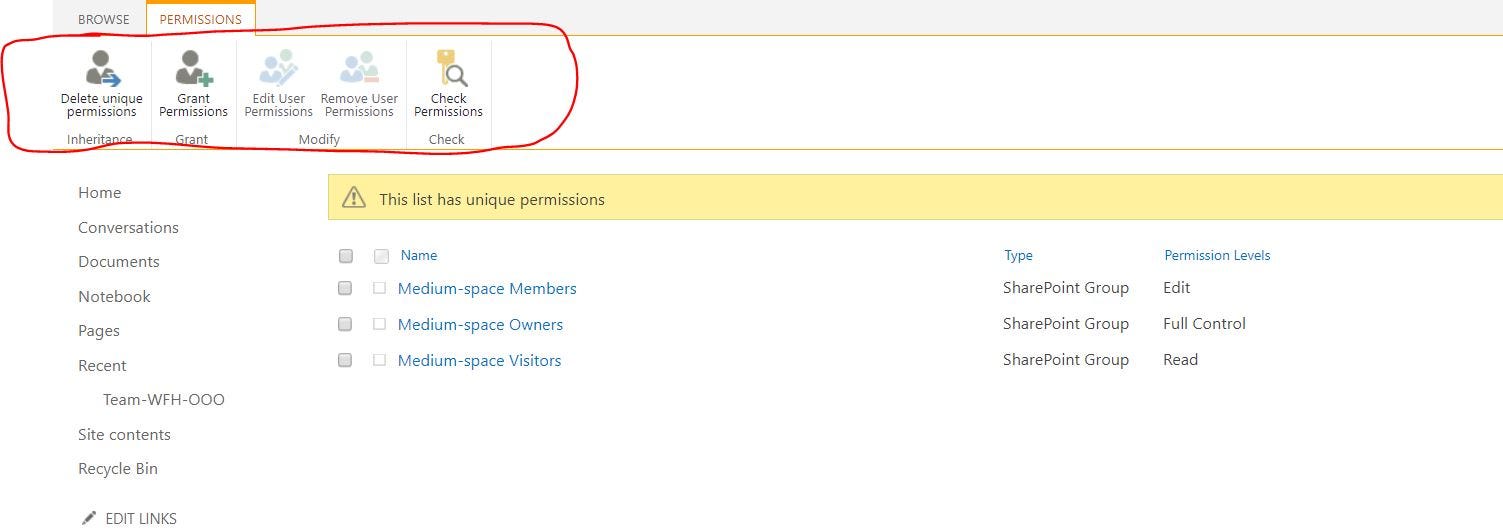Tick the checkbox for Medium-space Visitors
Viewport: 1503px width, 532px height.
coord(345,360)
